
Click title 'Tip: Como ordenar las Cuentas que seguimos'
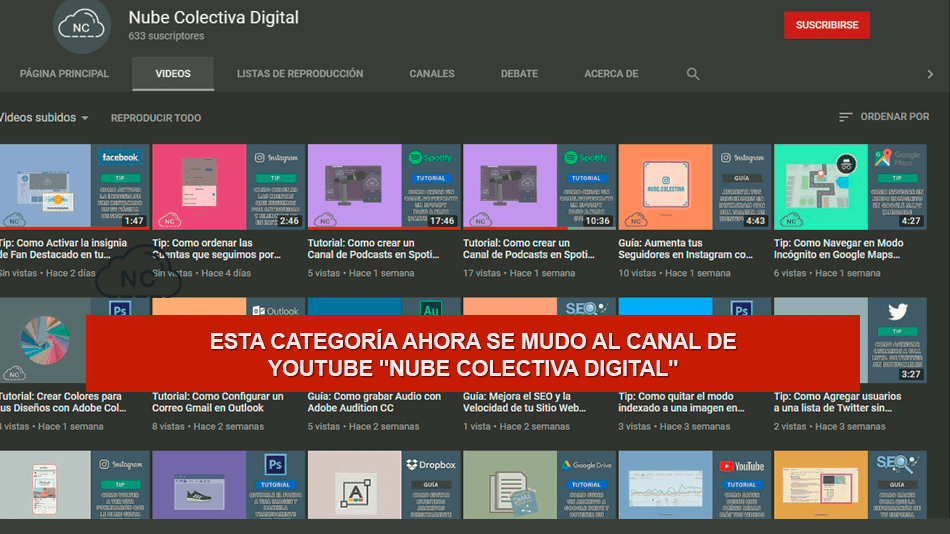point(216,249)
